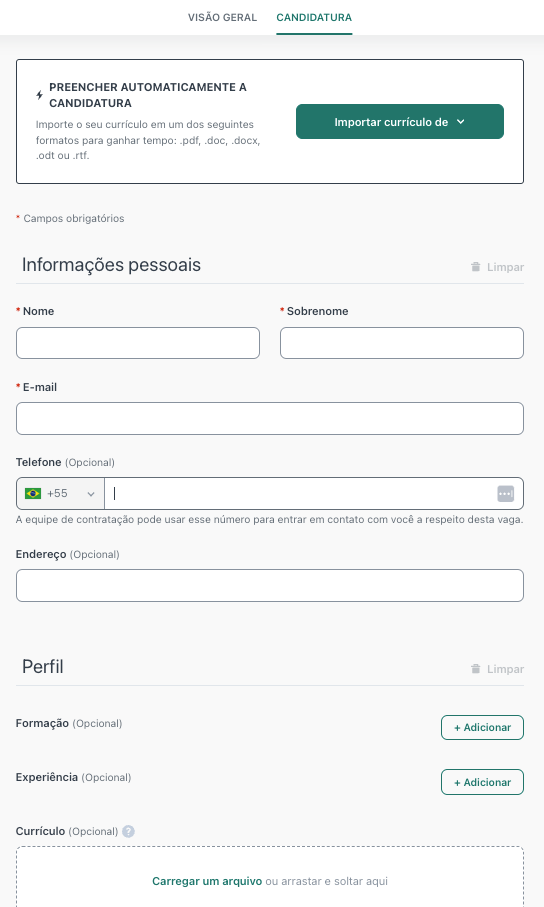Image resolution: width=544 pixels, height=907 pixels.
Task: Select the Candidatura tab
Action: click(x=314, y=17)
